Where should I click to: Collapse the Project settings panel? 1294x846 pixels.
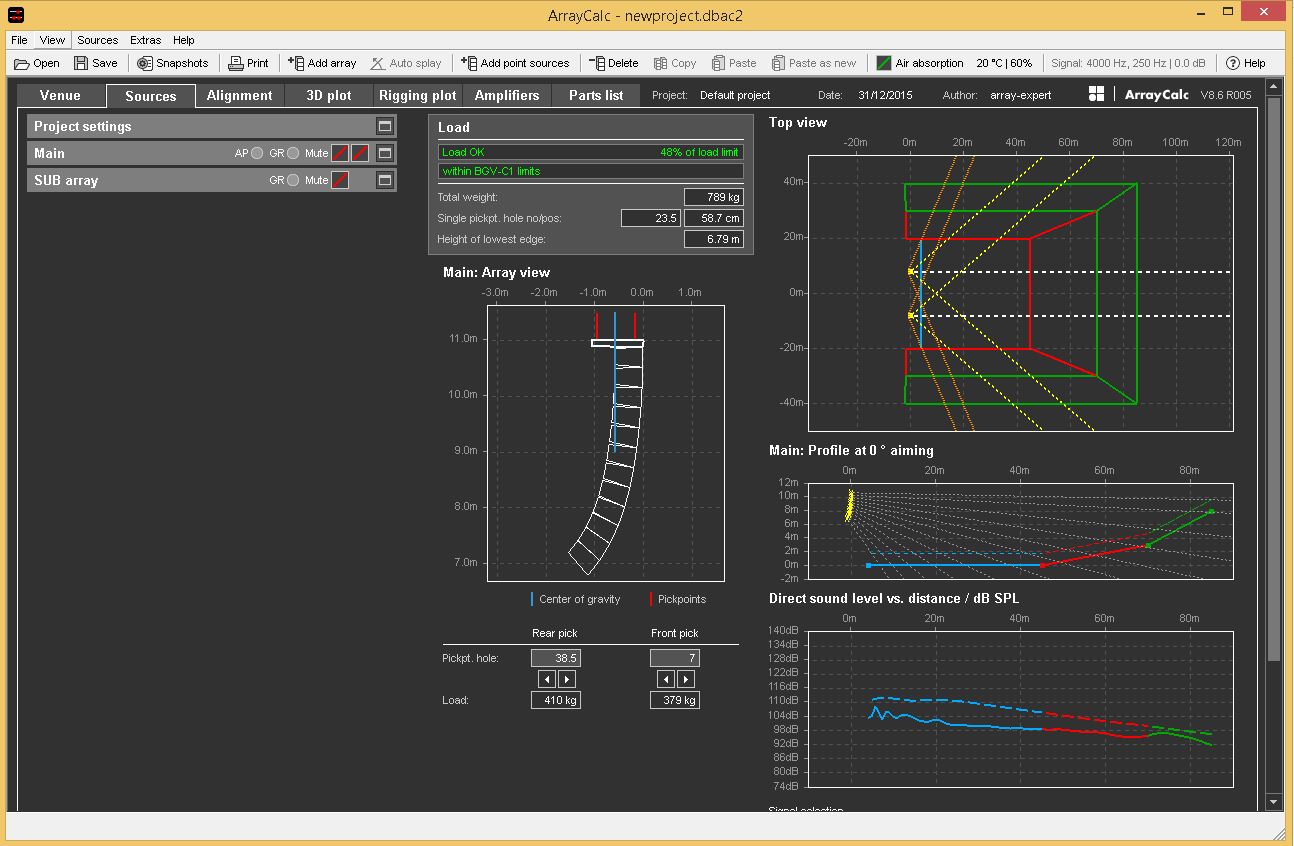click(x=384, y=126)
